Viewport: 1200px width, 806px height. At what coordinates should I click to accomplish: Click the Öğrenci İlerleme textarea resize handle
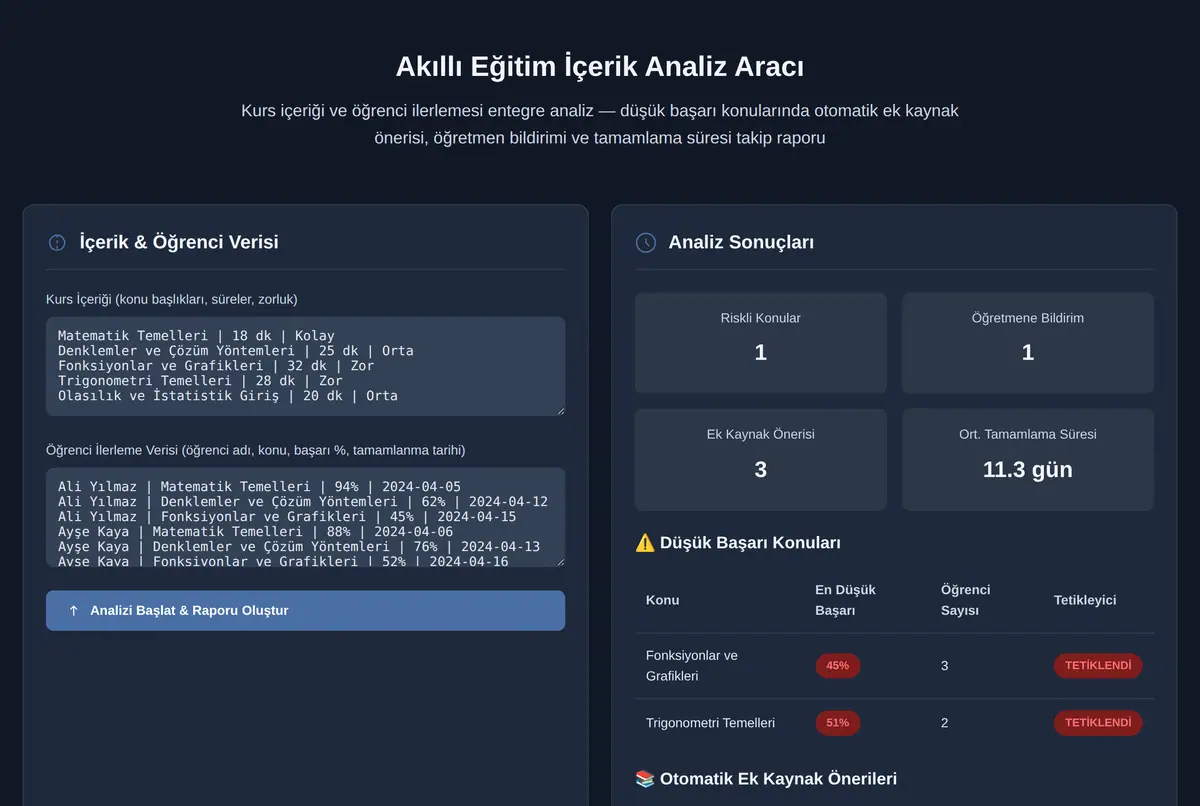tap(559, 561)
